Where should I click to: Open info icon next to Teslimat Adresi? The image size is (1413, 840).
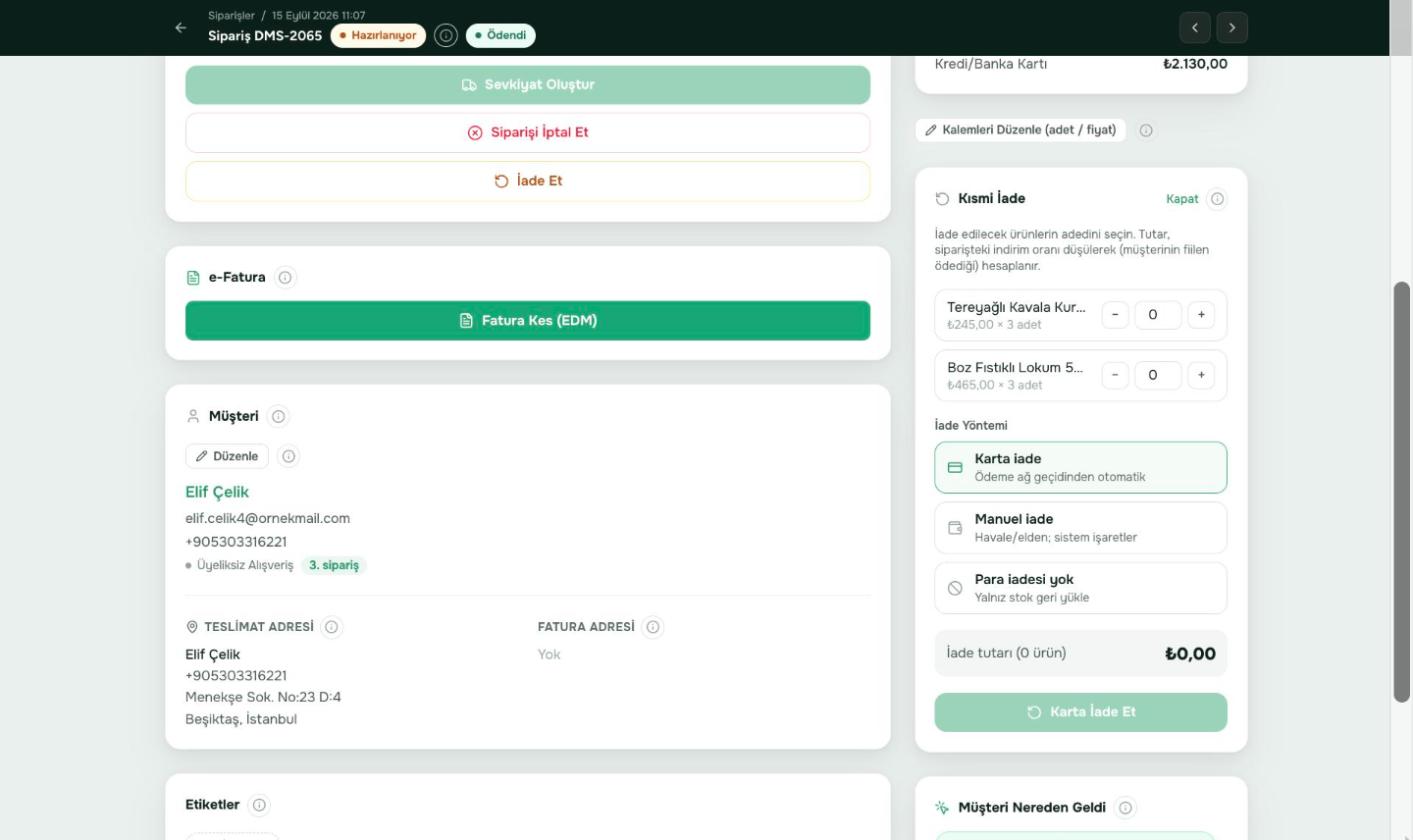tap(332, 627)
